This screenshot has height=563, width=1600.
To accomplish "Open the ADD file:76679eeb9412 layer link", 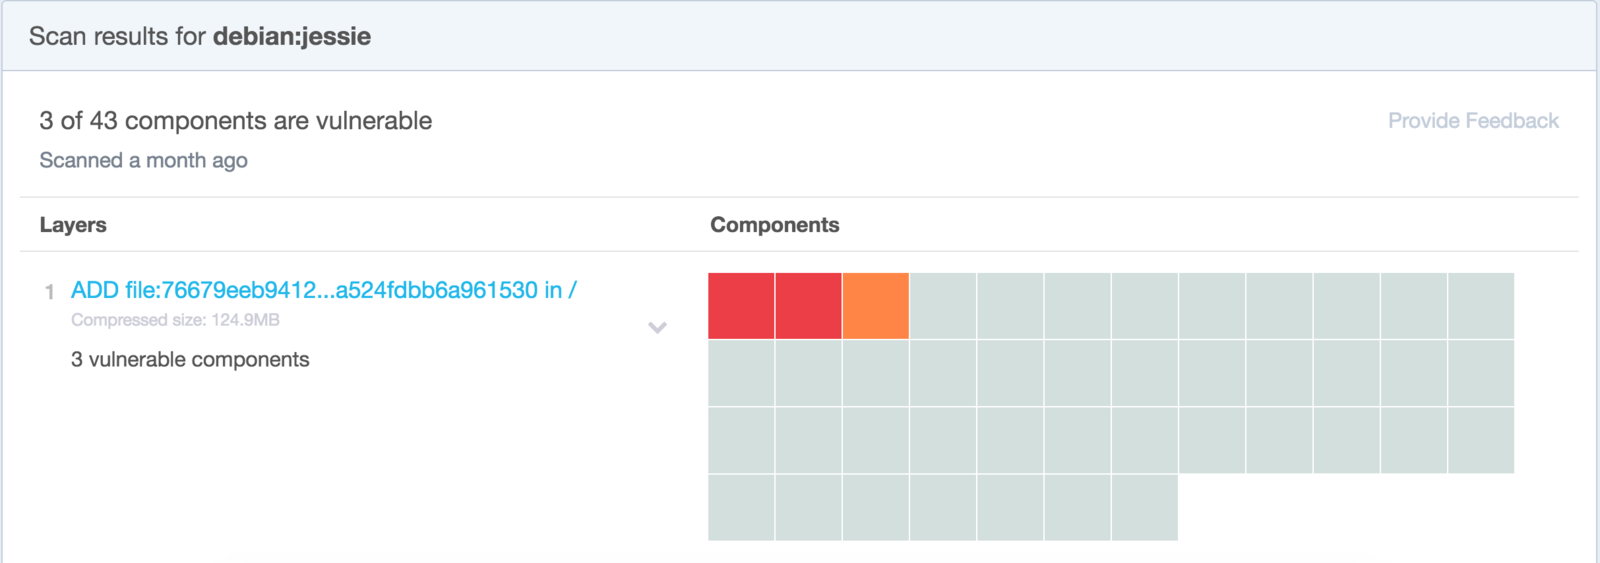I will point(323,290).
